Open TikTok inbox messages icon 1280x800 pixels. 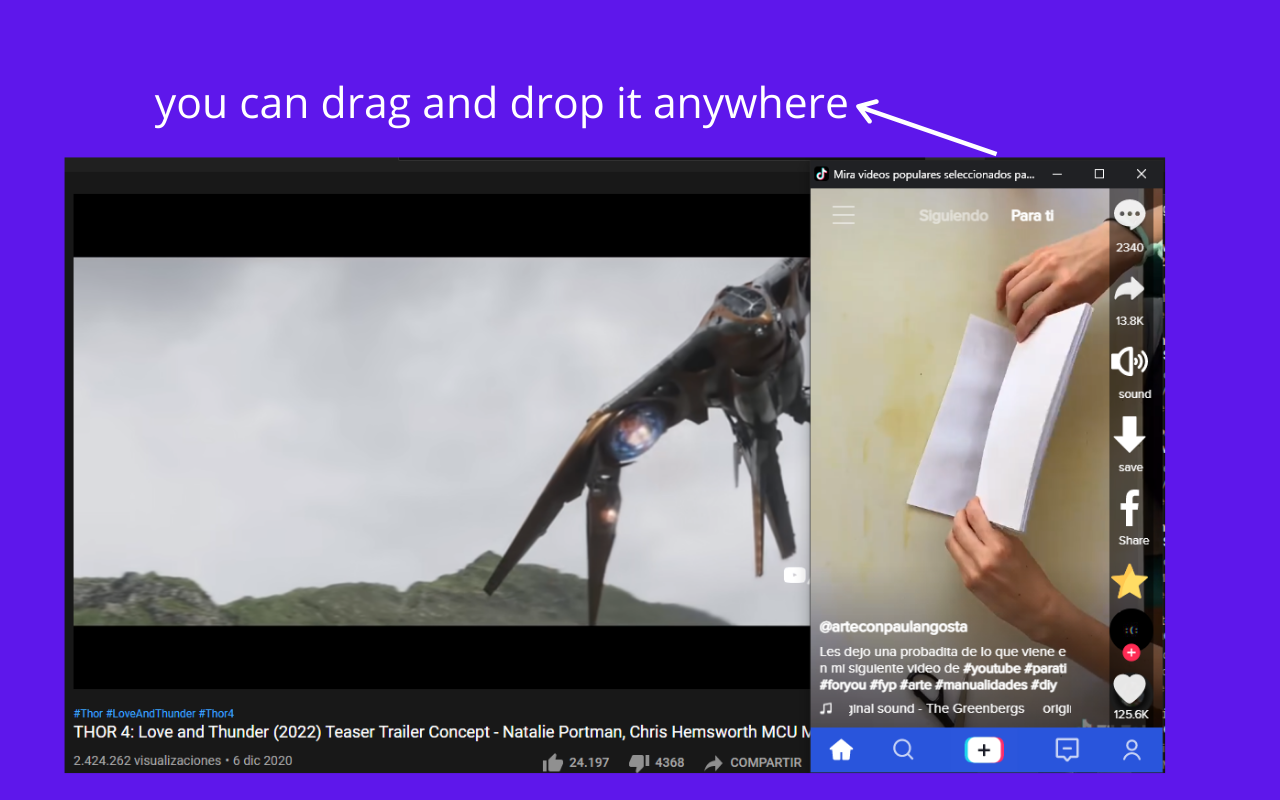(1067, 750)
